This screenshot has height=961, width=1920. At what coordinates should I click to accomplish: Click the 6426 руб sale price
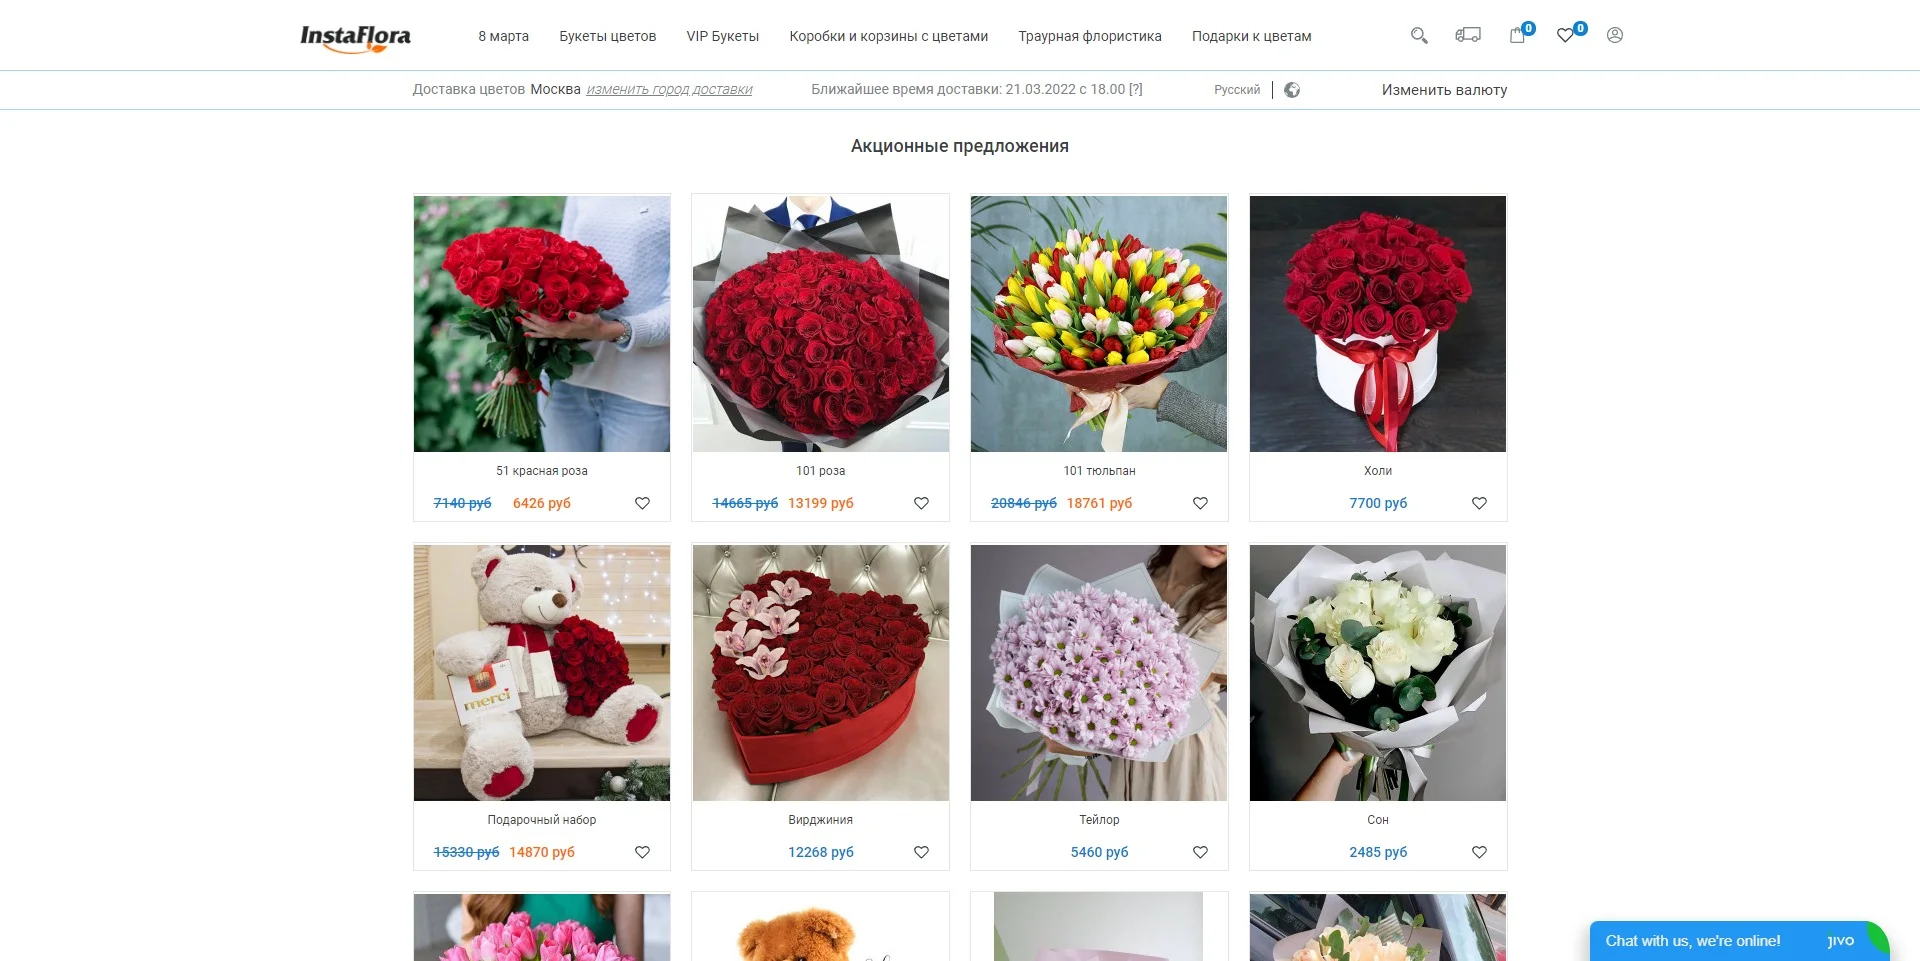coord(542,503)
